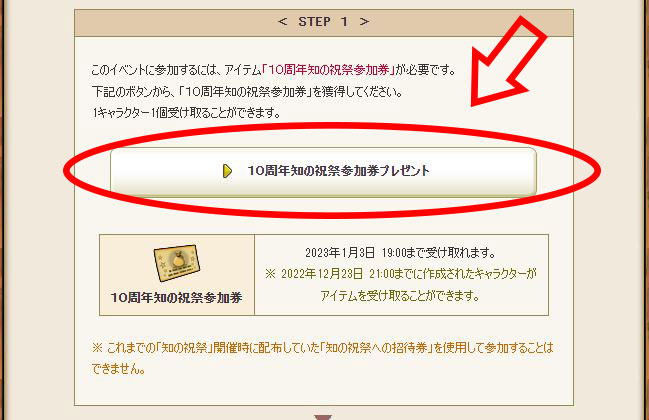Click the brown down triangle below the box
The image size is (649, 420).
323,417
